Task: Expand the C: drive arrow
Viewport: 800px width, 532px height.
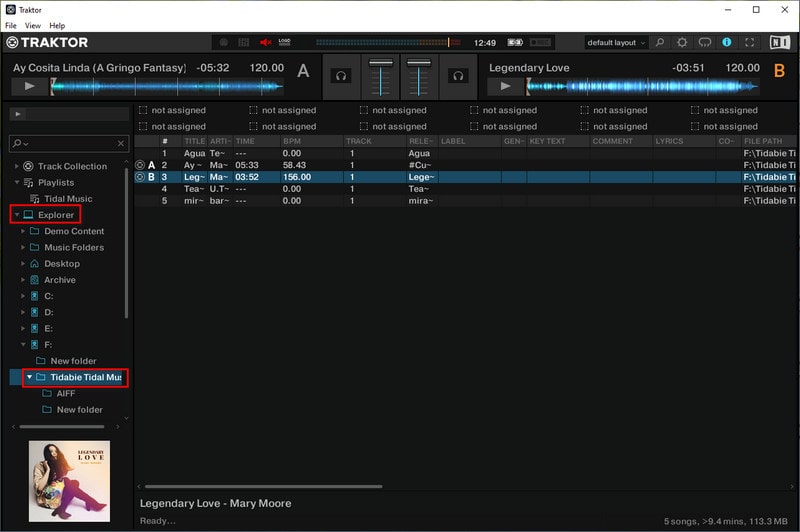Action: 22,296
